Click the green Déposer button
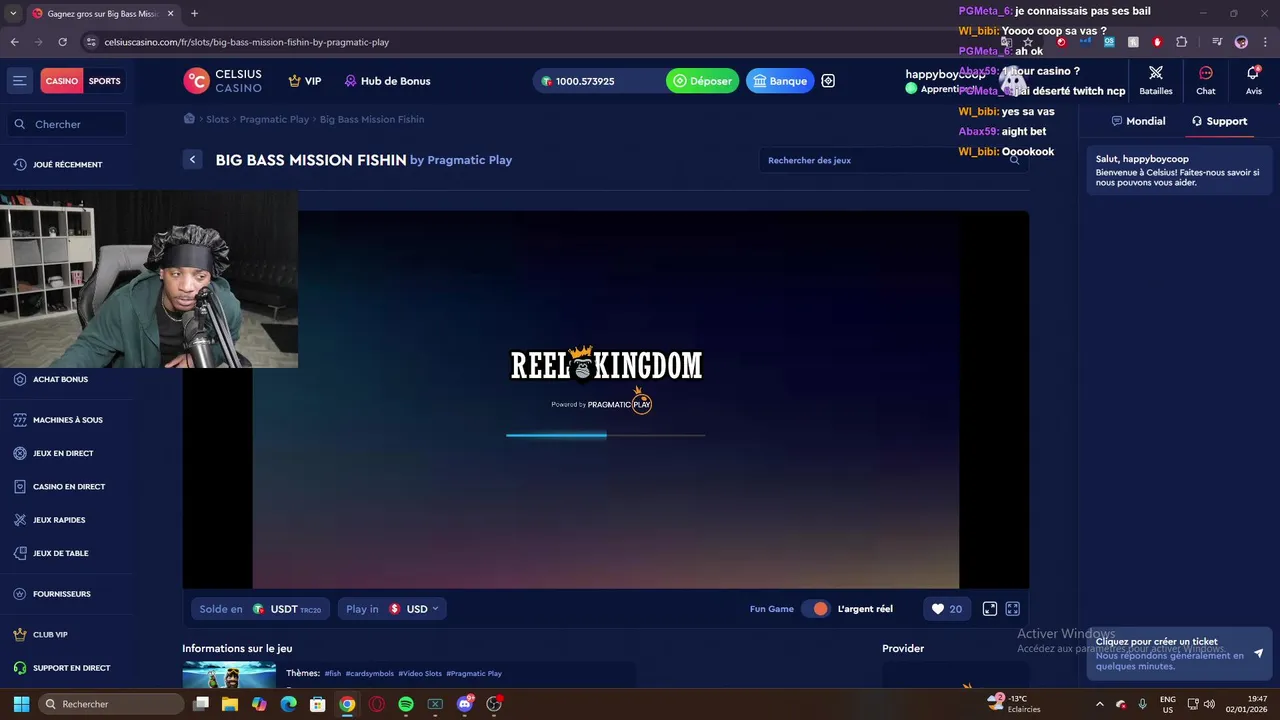 [x=703, y=81]
